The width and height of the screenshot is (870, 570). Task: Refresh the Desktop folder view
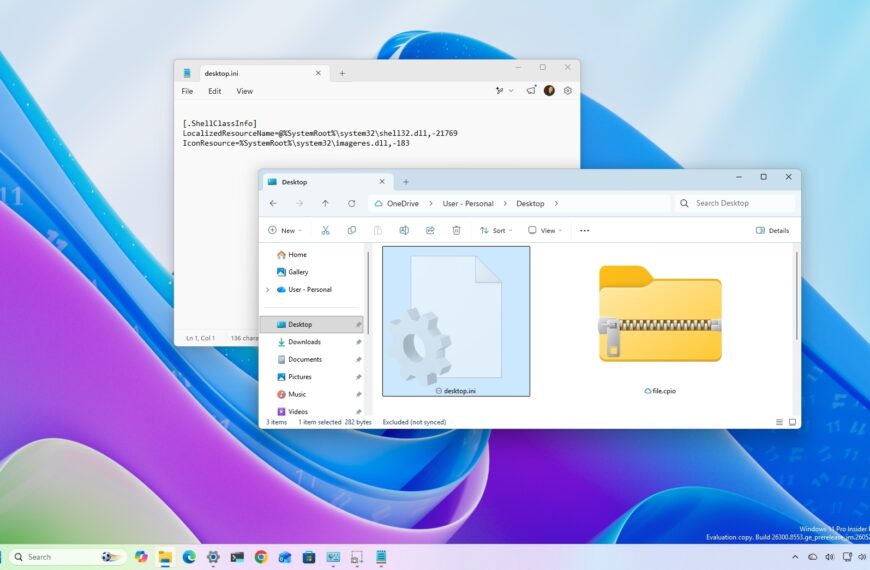coord(351,204)
